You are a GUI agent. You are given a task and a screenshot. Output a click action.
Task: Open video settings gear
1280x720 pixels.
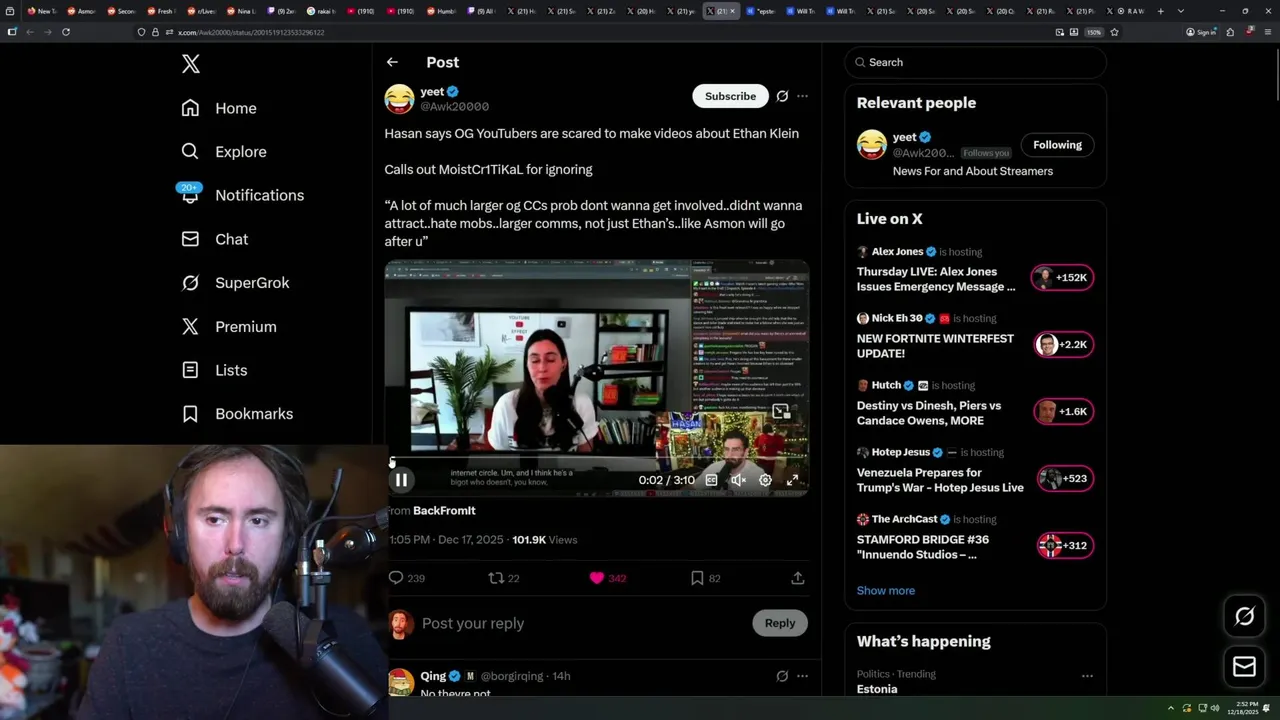click(x=765, y=480)
